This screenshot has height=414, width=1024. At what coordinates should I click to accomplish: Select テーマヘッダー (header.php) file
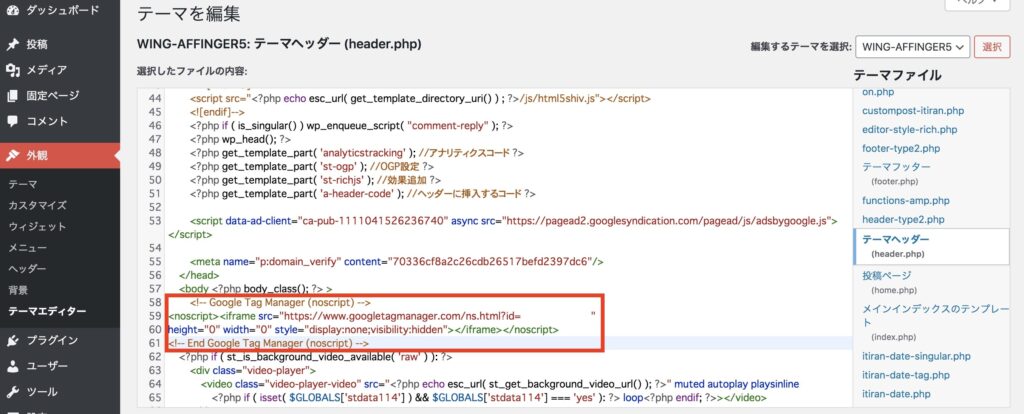click(931, 246)
